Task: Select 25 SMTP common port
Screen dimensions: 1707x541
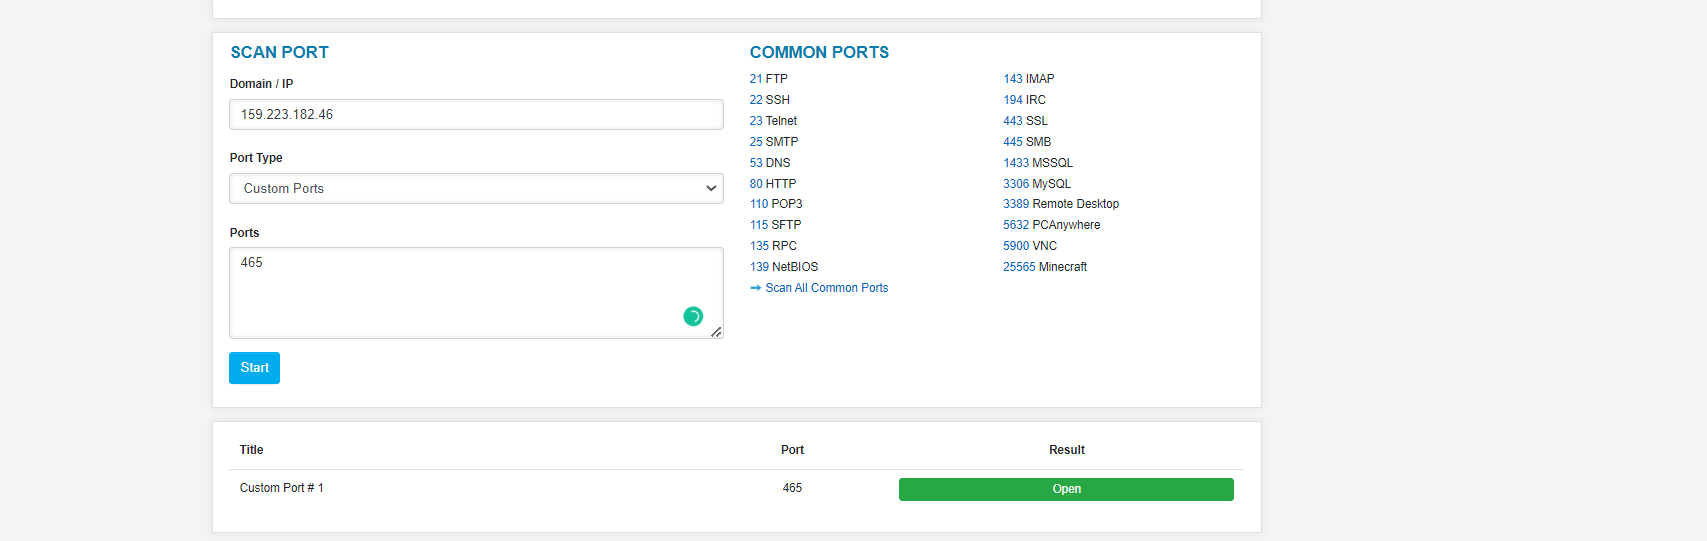Action: click(773, 142)
